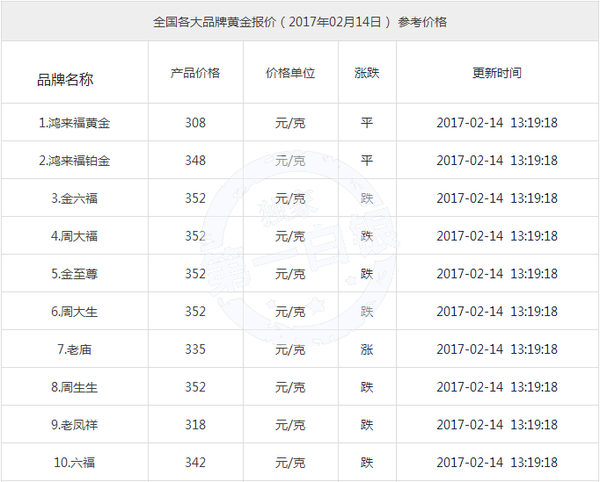Click '跌' status in 周生生 row
The width and height of the screenshot is (600, 482).
367,387
